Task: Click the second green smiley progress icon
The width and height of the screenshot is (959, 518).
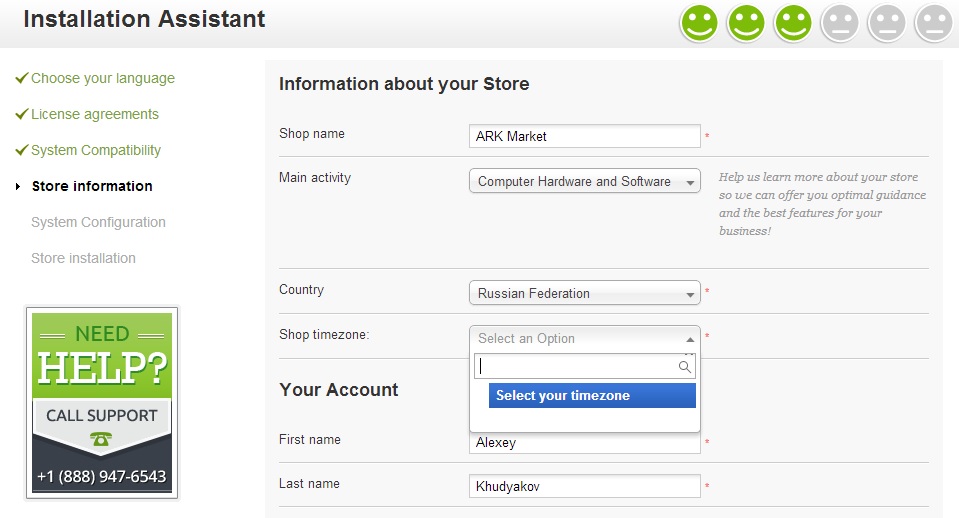Action: coord(746,23)
